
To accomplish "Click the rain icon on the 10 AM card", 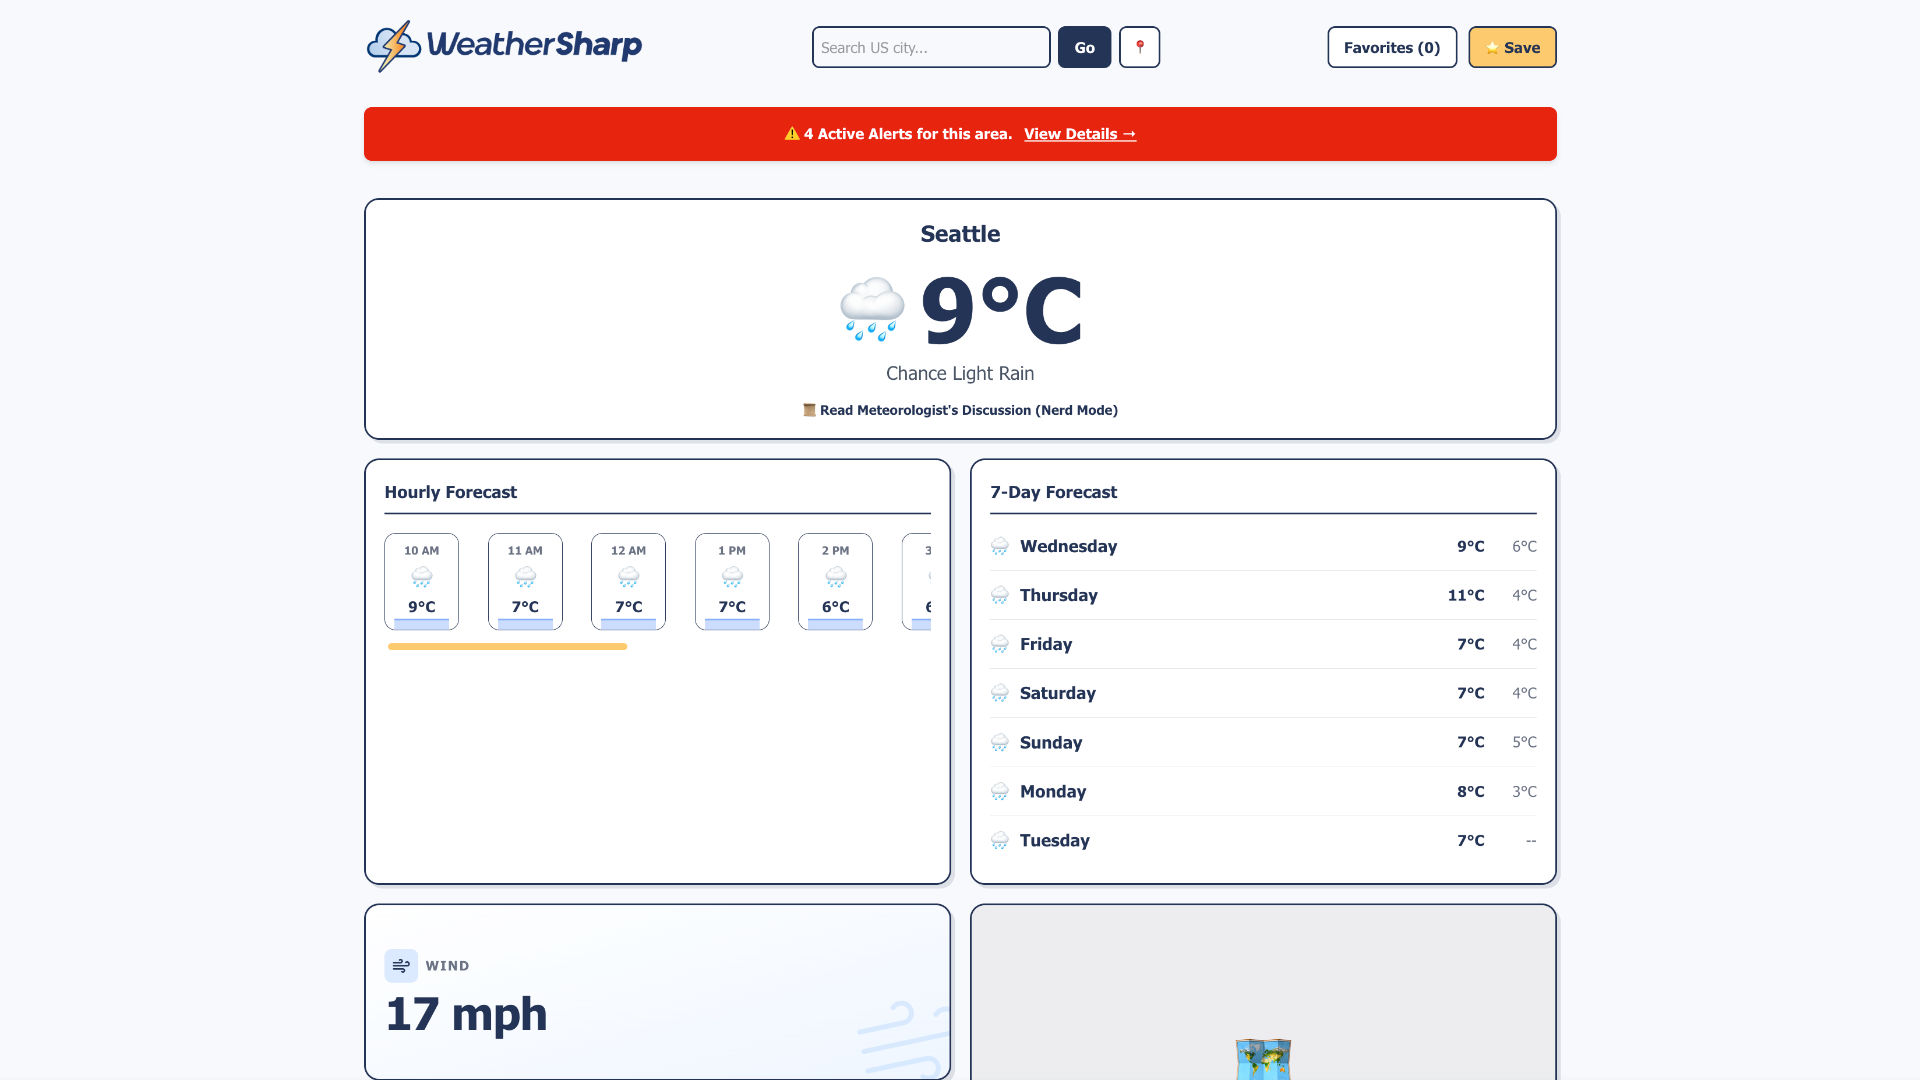I will click(x=421, y=576).
